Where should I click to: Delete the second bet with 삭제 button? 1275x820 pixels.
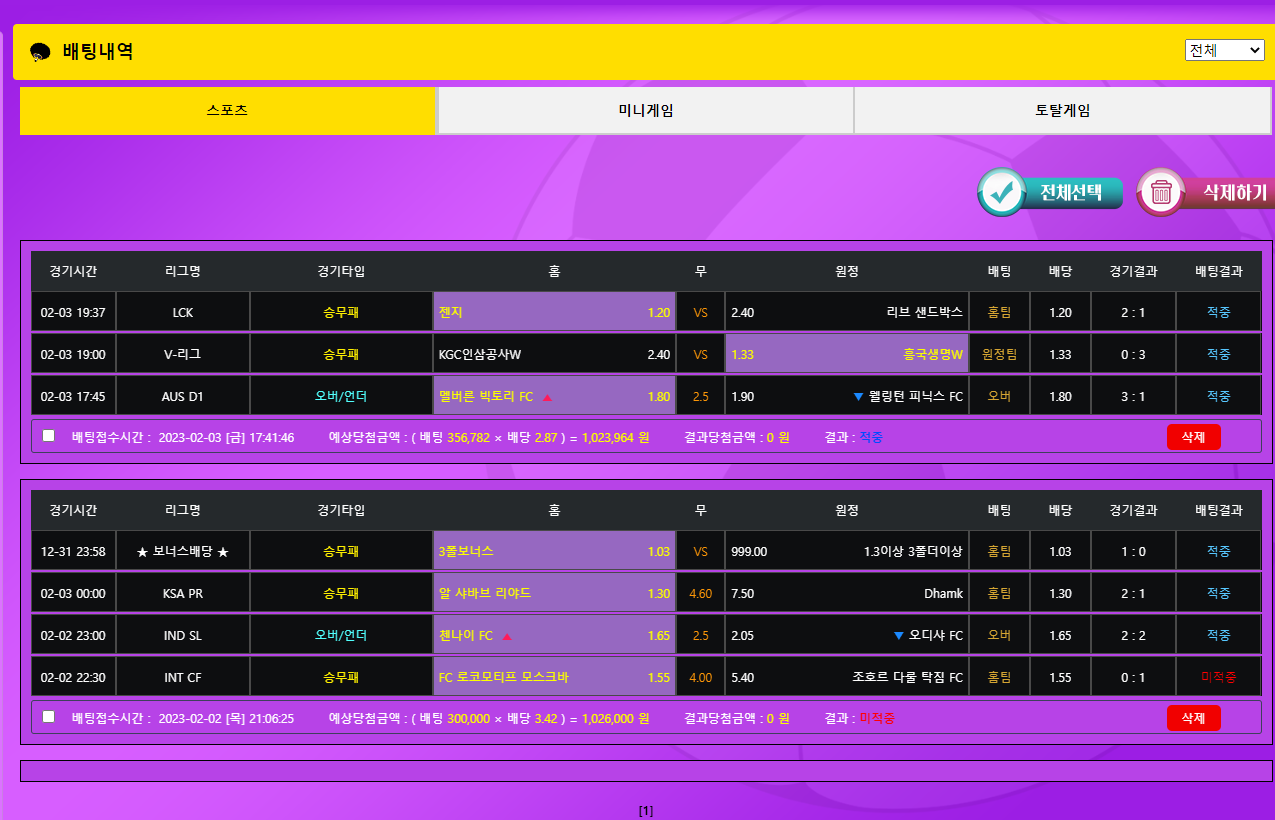point(1193,718)
